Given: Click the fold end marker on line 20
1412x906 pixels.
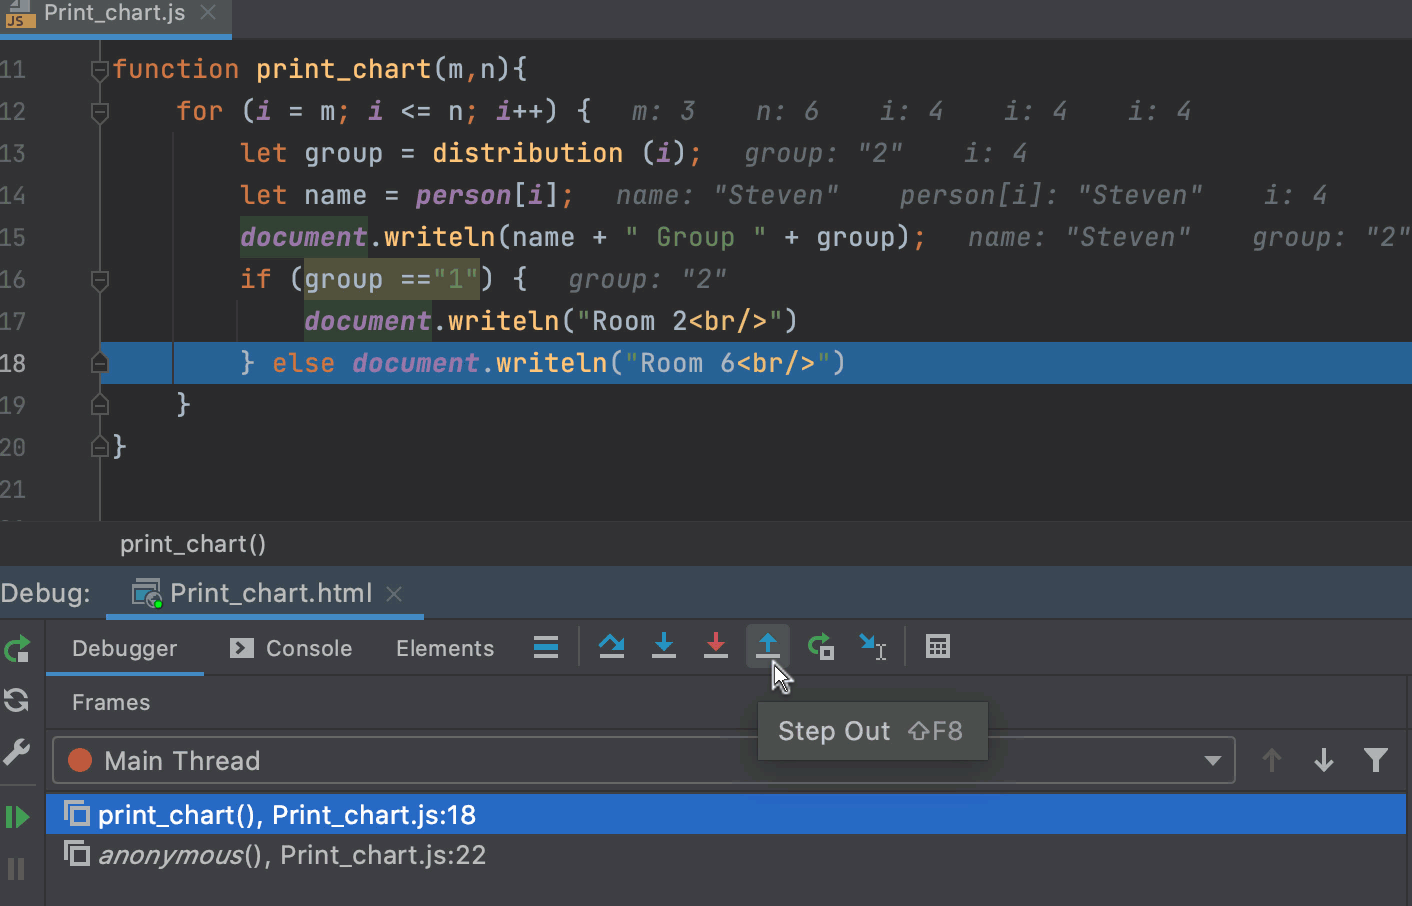Looking at the screenshot, I should click(x=99, y=447).
